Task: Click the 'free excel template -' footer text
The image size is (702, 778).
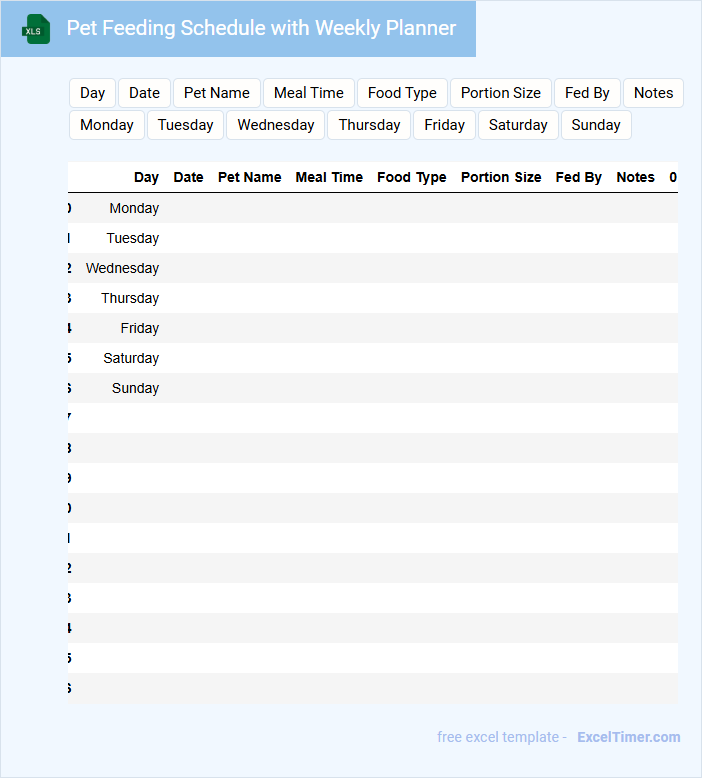Action: click(502, 737)
